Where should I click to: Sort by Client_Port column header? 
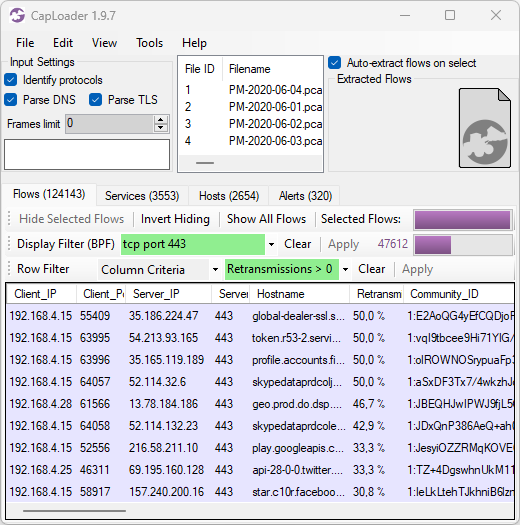(x=101, y=294)
